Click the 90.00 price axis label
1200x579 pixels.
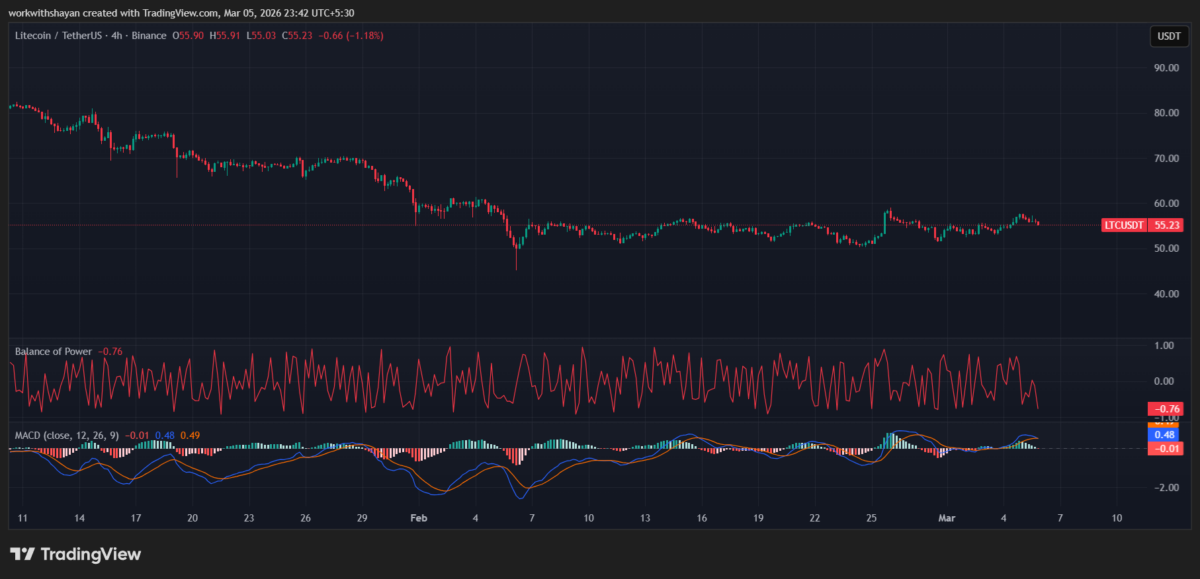tap(1166, 68)
